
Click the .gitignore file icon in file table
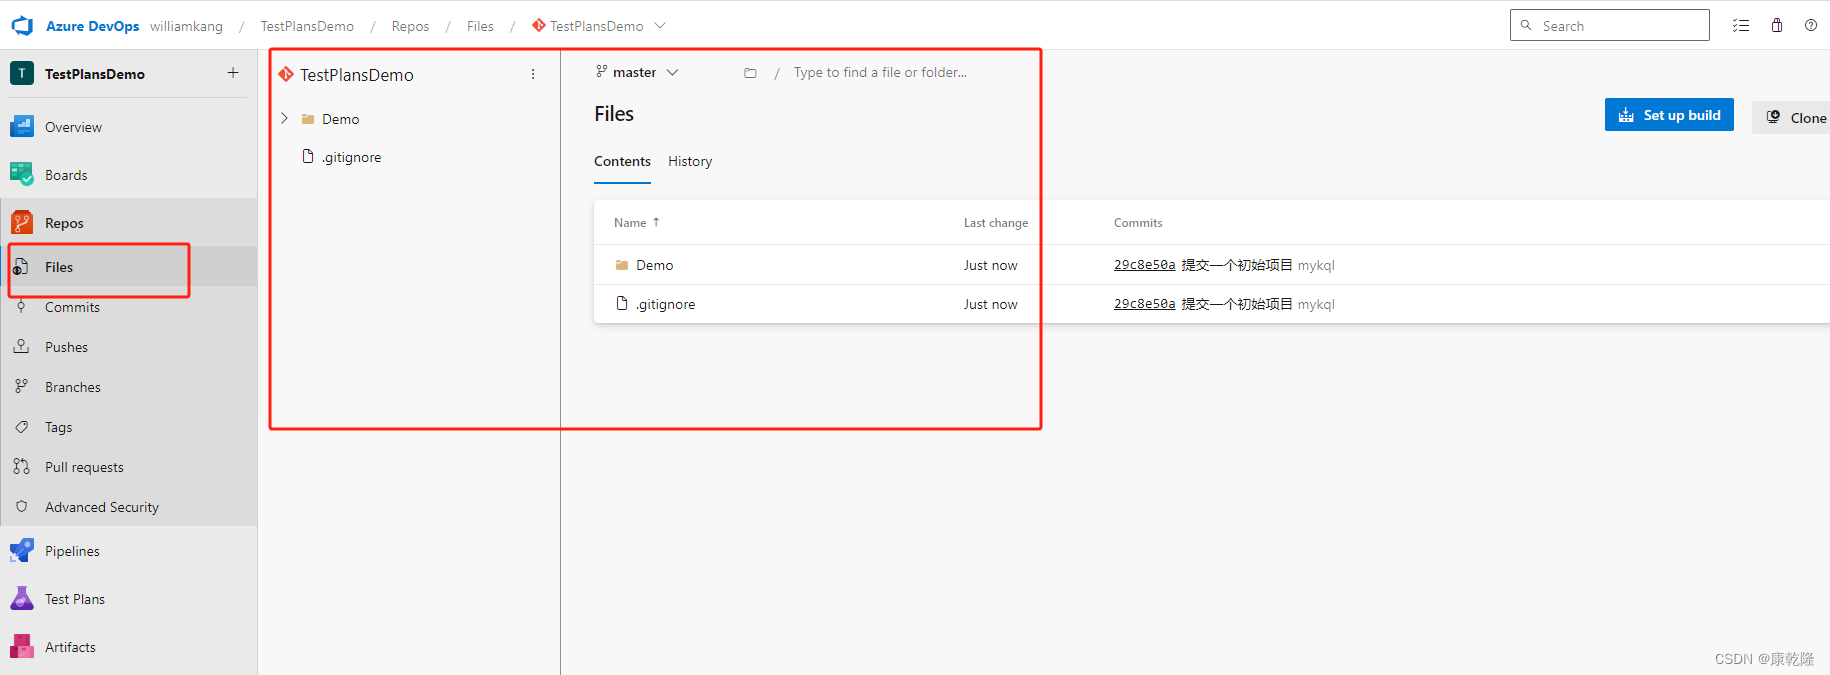click(622, 303)
